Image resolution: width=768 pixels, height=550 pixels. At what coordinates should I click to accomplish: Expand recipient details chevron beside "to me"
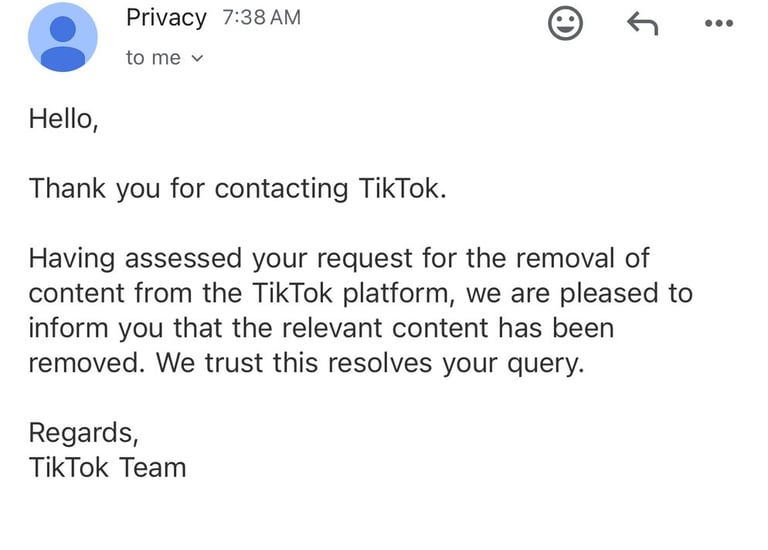click(x=196, y=58)
